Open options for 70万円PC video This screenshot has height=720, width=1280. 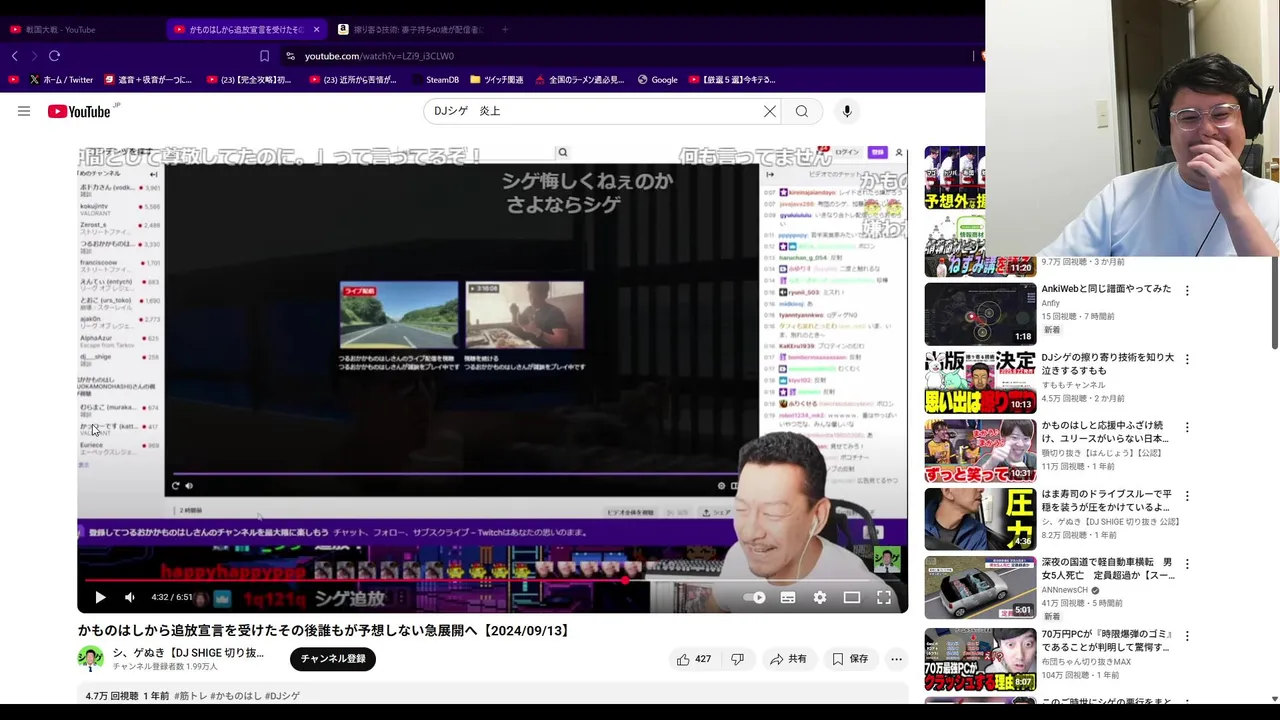tap(1187, 635)
